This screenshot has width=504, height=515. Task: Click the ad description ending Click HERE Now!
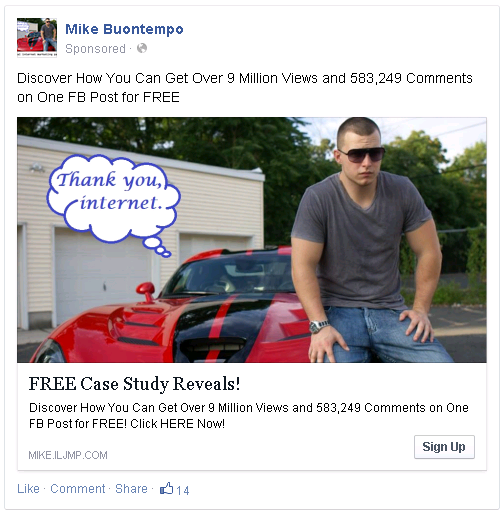(249, 416)
